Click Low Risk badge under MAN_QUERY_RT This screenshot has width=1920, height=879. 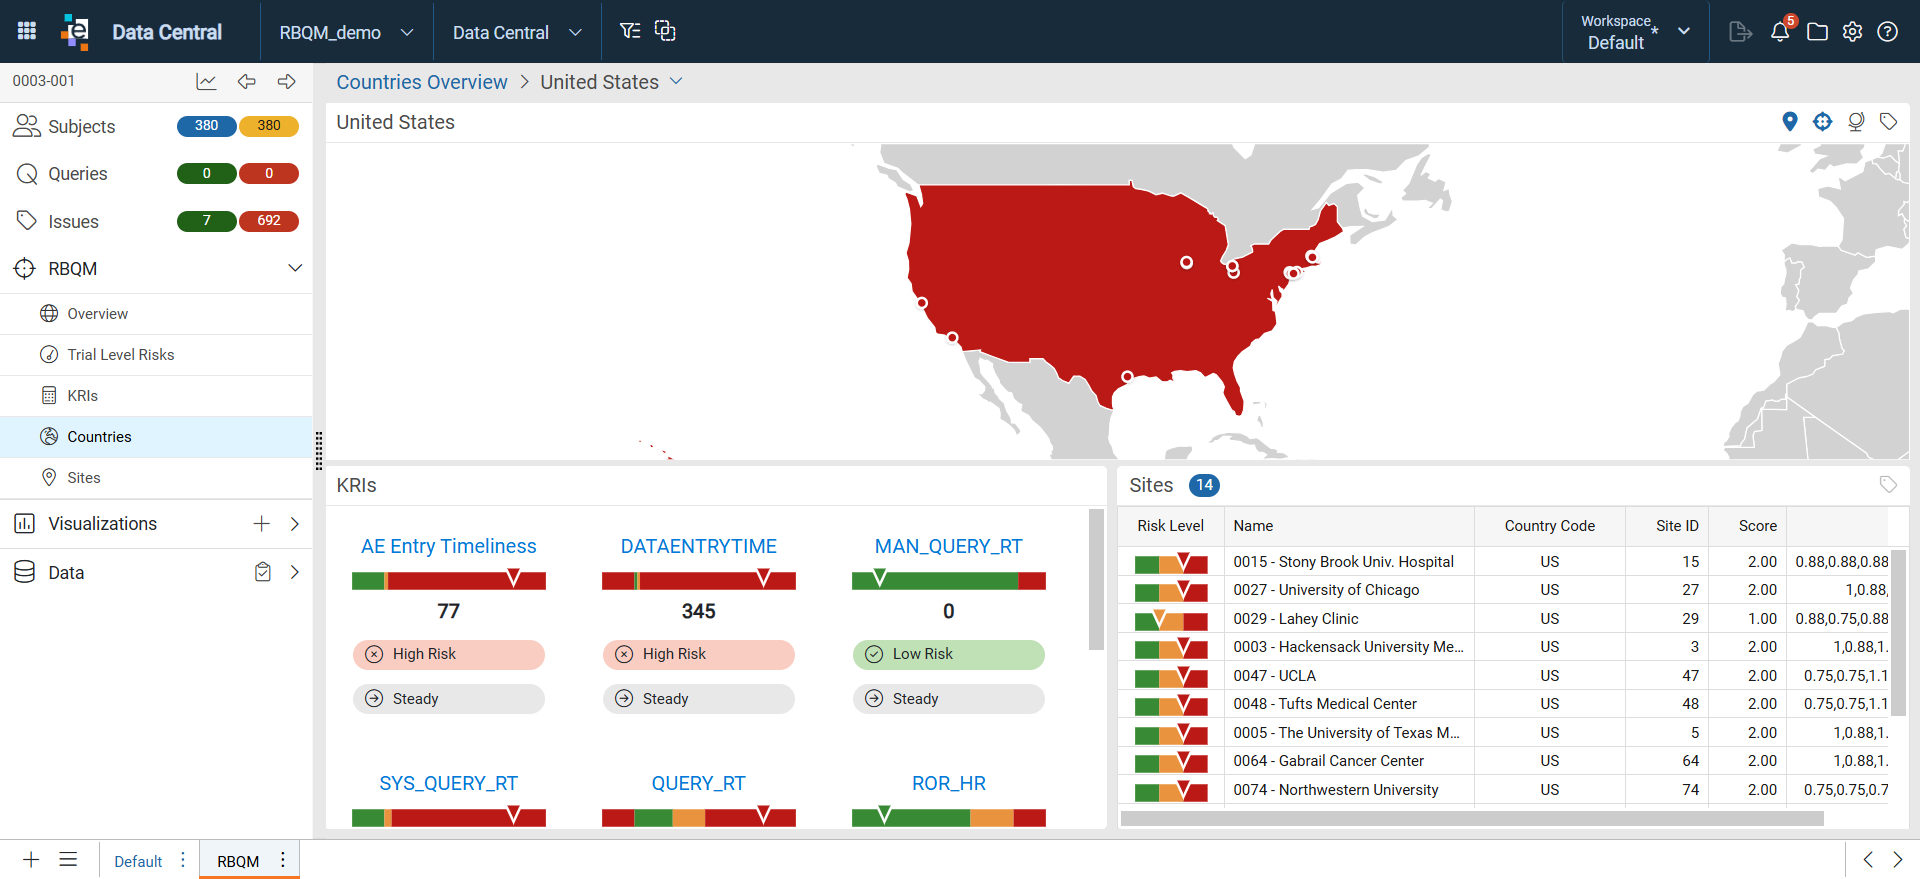pos(949,654)
